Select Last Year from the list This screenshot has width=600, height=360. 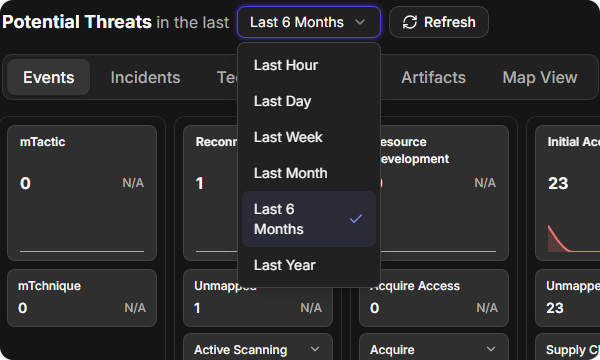pyautogui.click(x=309, y=265)
